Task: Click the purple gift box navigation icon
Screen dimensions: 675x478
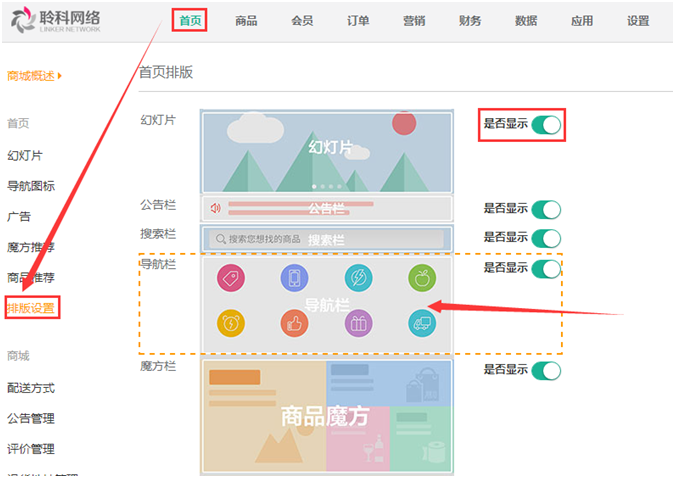Action: [x=358, y=322]
